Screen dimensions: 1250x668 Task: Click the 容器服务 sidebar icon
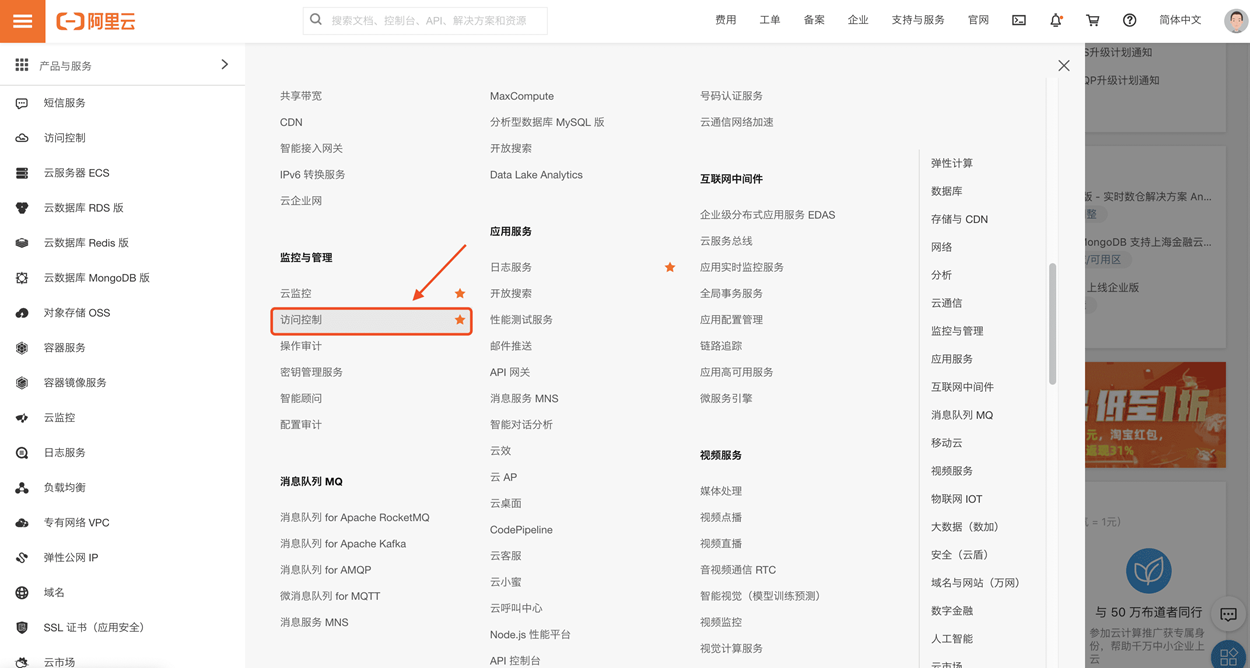tap(22, 348)
